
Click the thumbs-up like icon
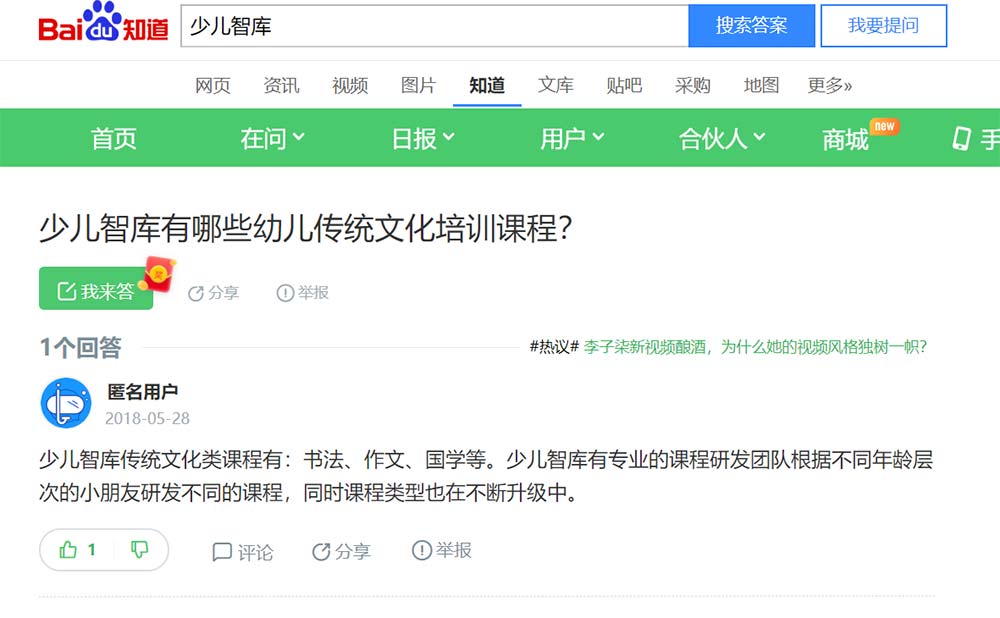(x=69, y=550)
